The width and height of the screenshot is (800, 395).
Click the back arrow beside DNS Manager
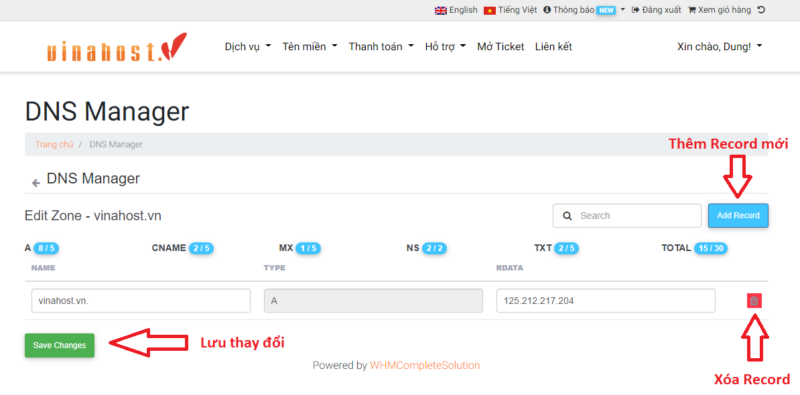[x=36, y=183]
